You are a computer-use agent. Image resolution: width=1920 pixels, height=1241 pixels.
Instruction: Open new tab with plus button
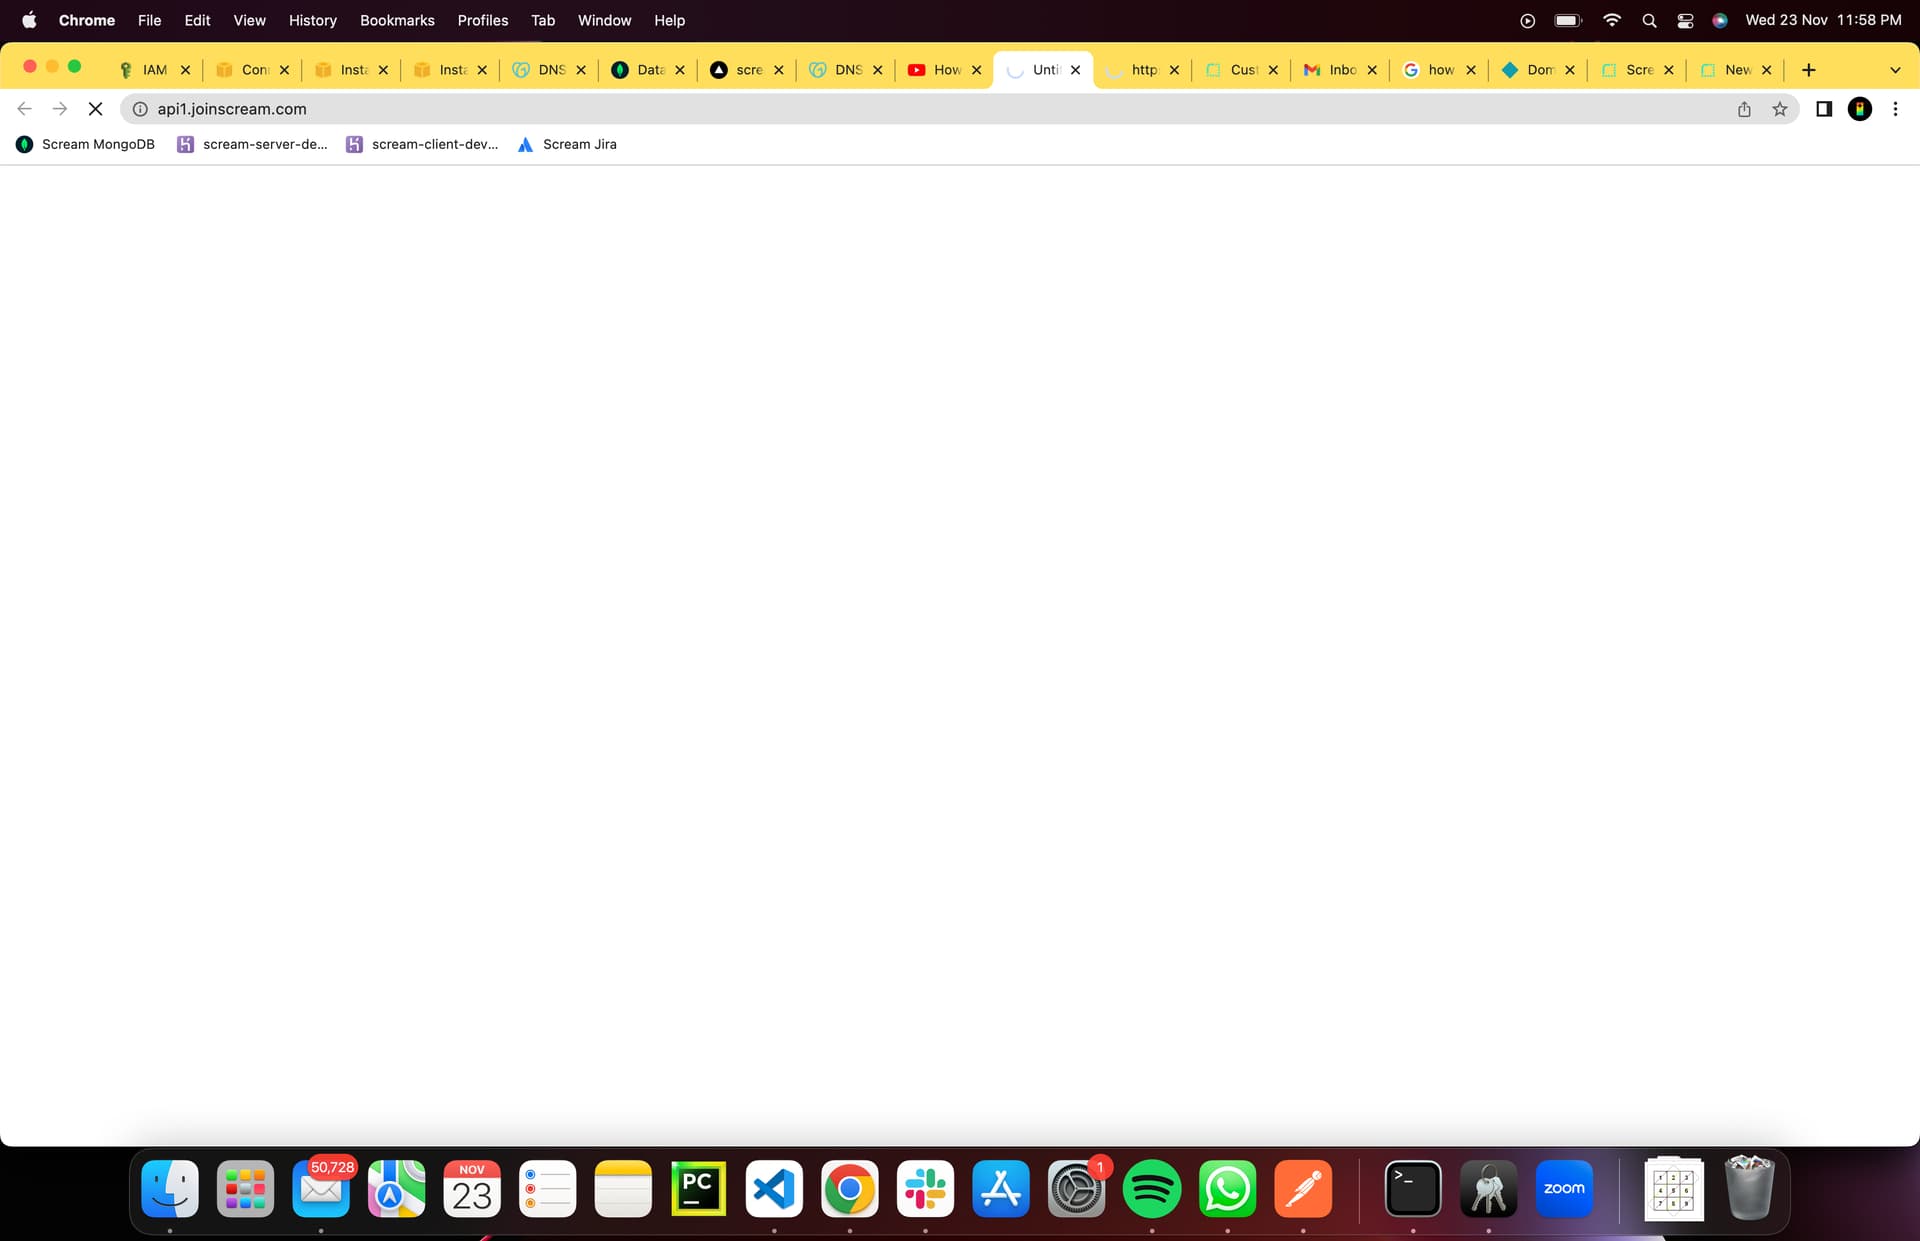[1808, 70]
